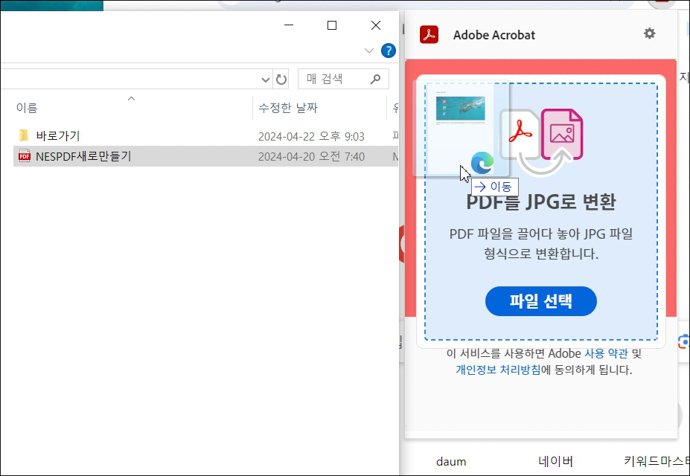Screen dimensions: 690x476
Task: Click the PDF를 JPG로 변환 heading
Action: pos(541,202)
